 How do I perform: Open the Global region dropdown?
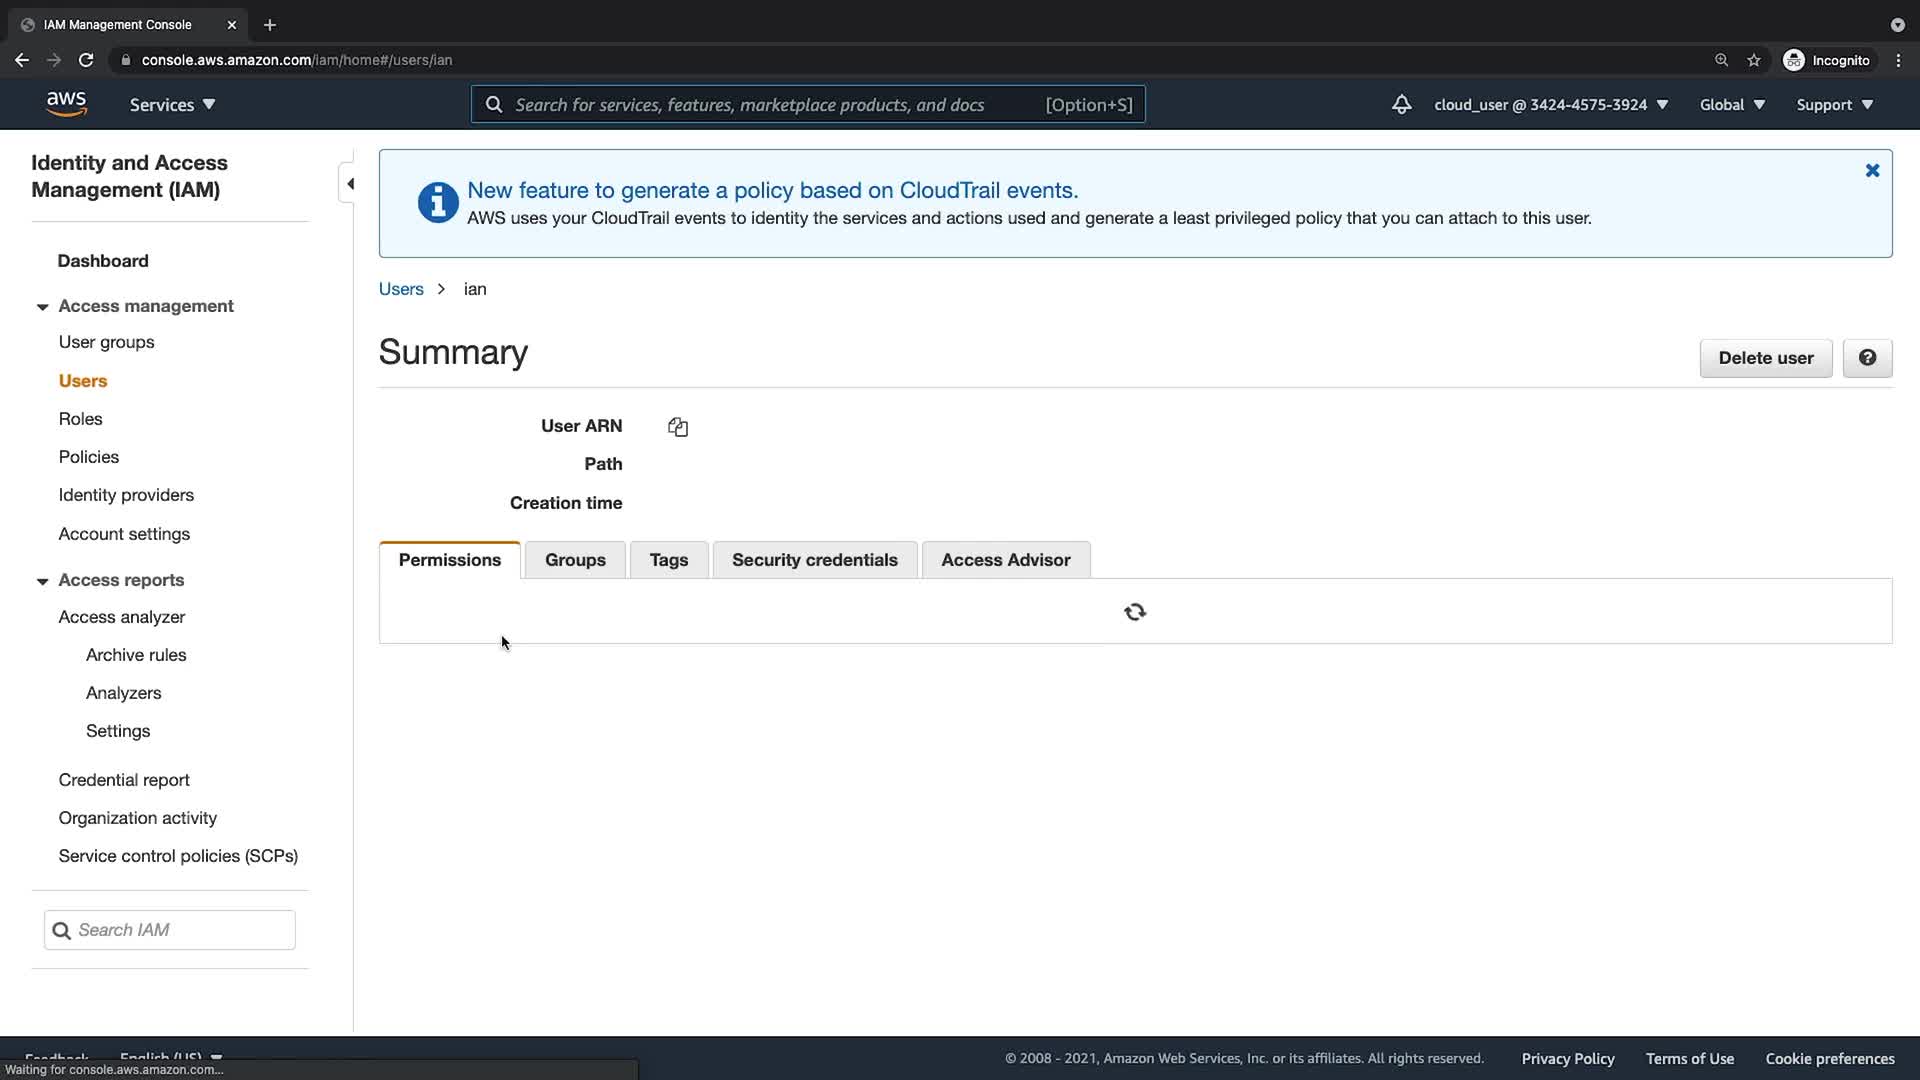point(1731,104)
